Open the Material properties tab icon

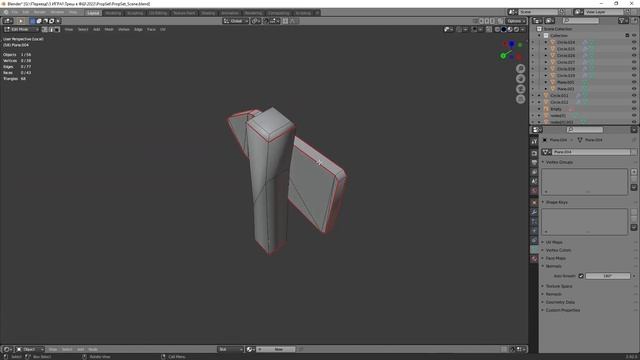pyautogui.click(x=534, y=259)
